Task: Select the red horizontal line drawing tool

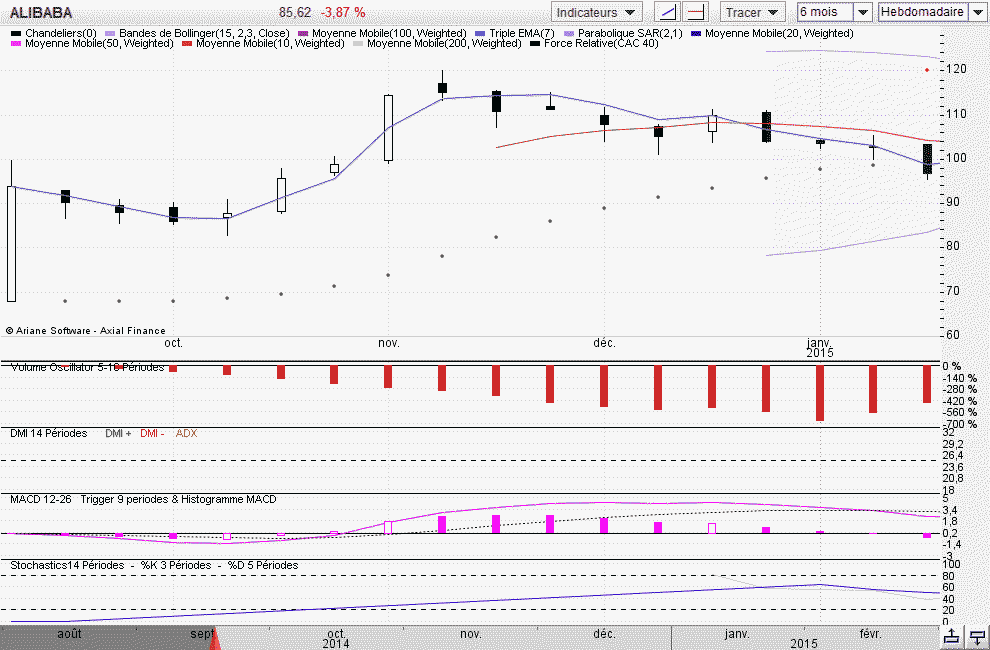Action: pyautogui.click(x=696, y=12)
